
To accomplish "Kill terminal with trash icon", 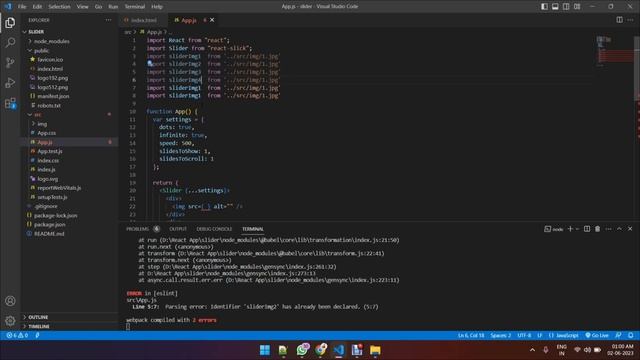I will [x=598, y=229].
